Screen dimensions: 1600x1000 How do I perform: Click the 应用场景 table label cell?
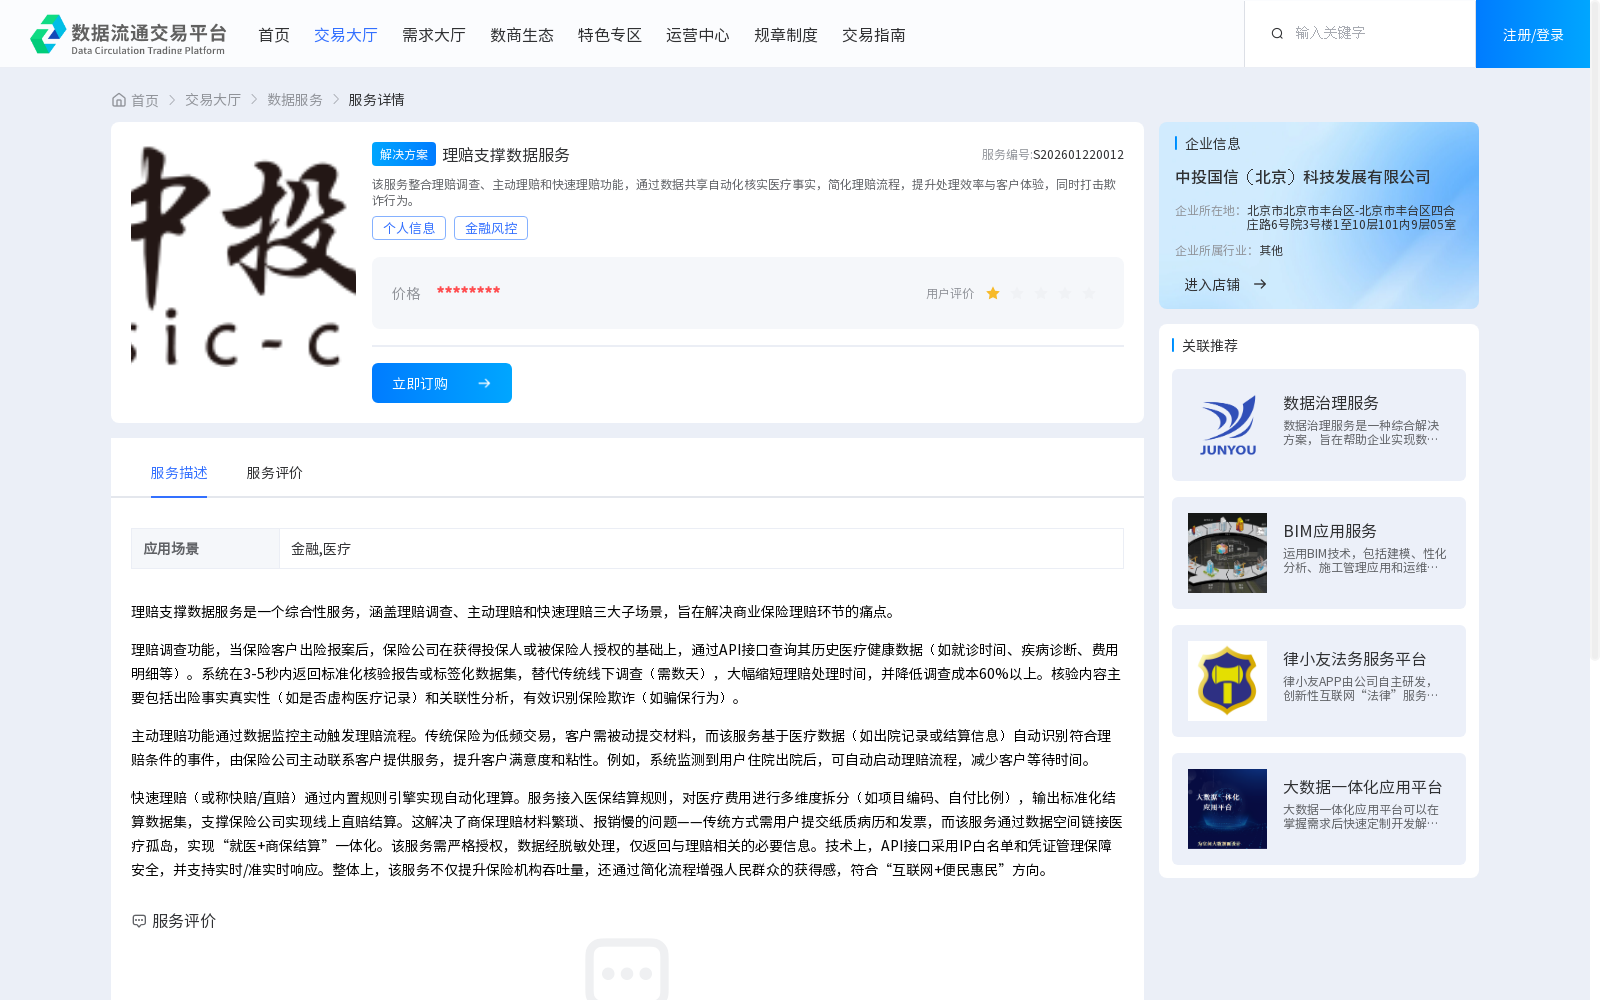coord(205,549)
